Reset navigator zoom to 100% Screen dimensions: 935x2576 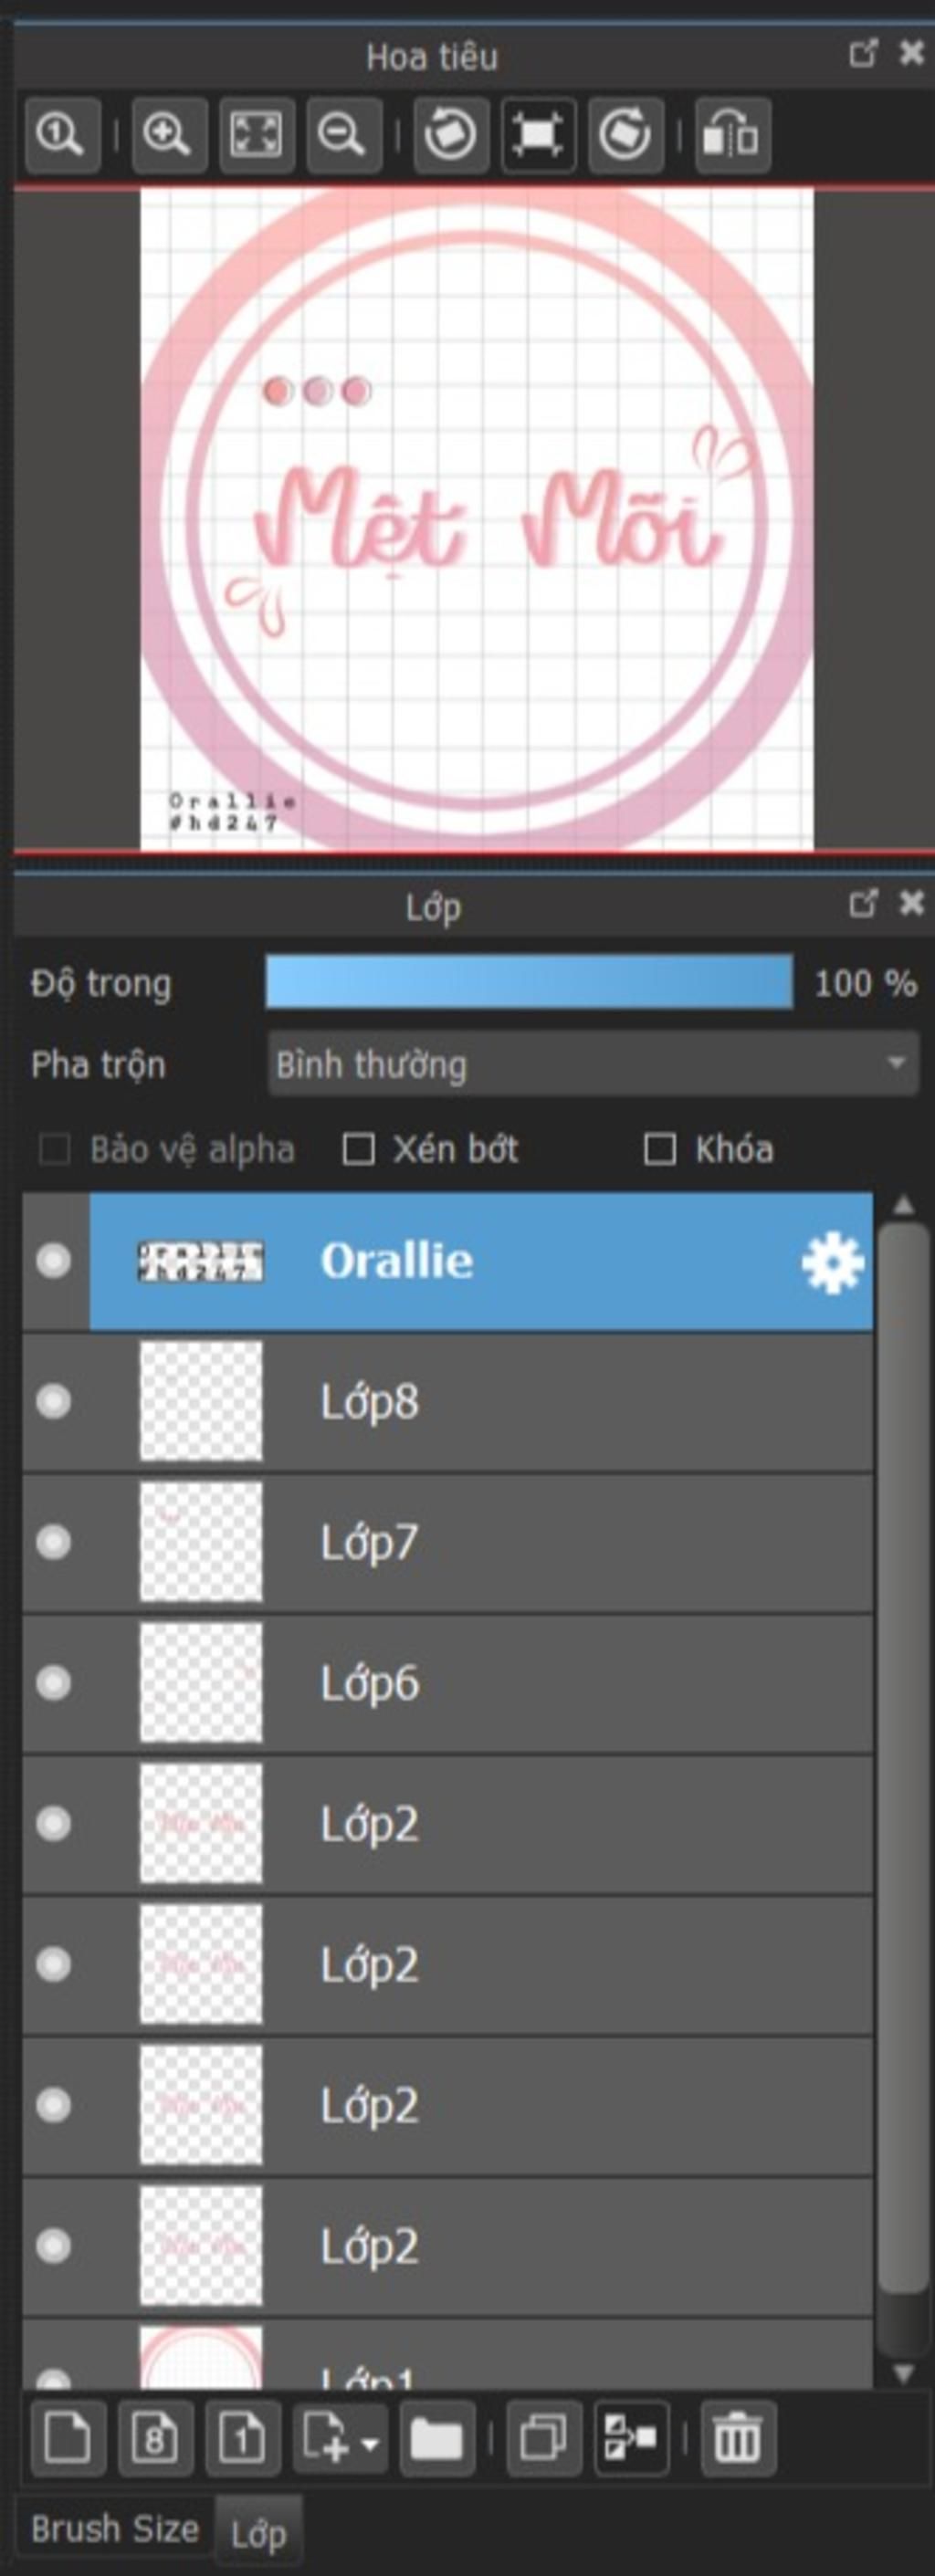click(61, 135)
